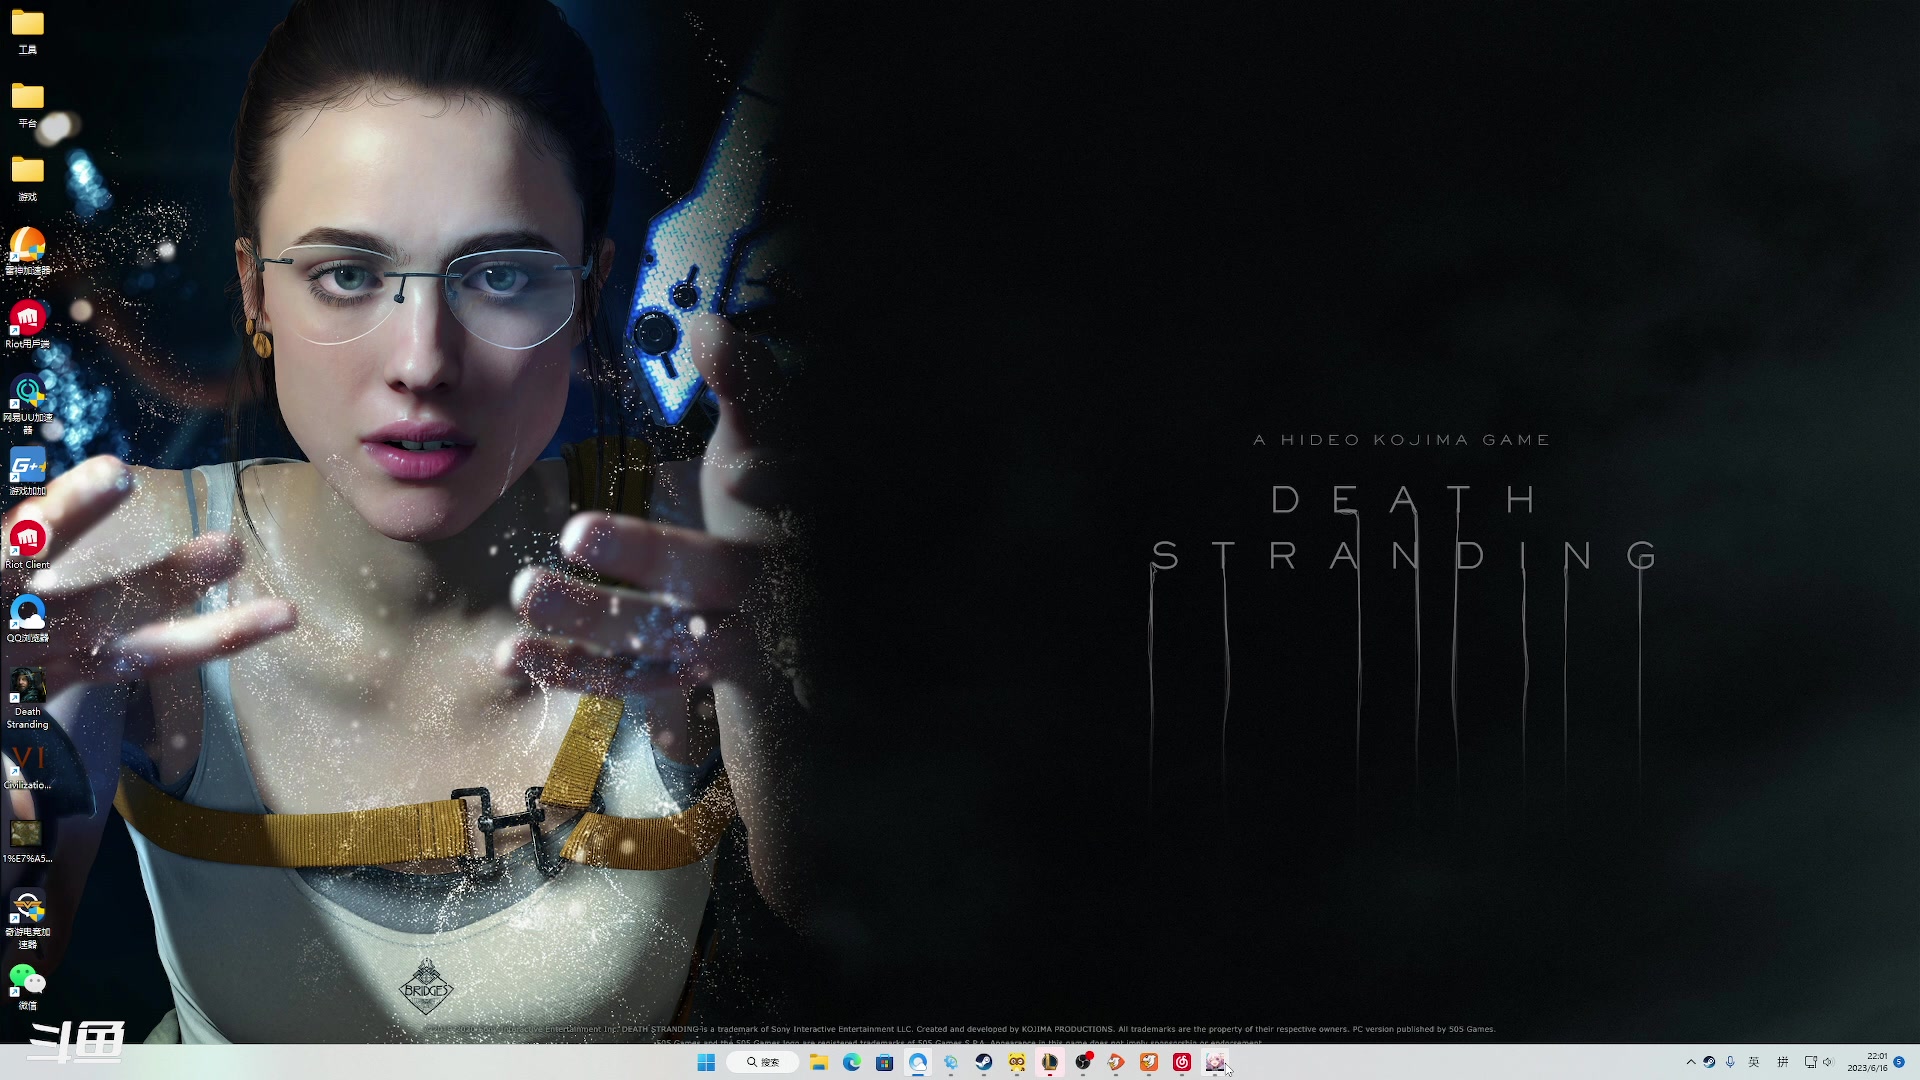Click Steam icon in the taskbar
The image size is (1920, 1080).
click(x=984, y=1062)
